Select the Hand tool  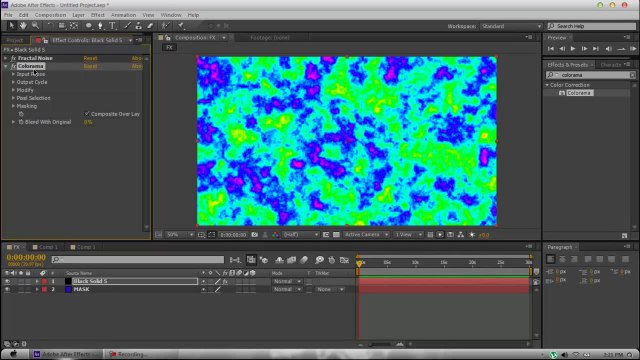[23, 26]
